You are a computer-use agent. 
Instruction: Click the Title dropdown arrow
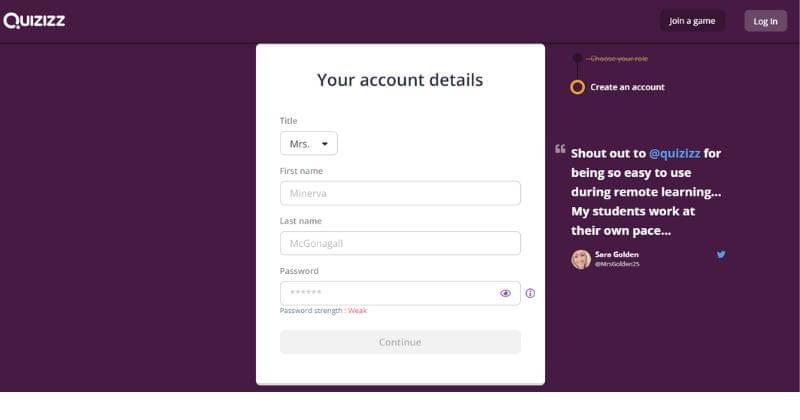click(325, 144)
